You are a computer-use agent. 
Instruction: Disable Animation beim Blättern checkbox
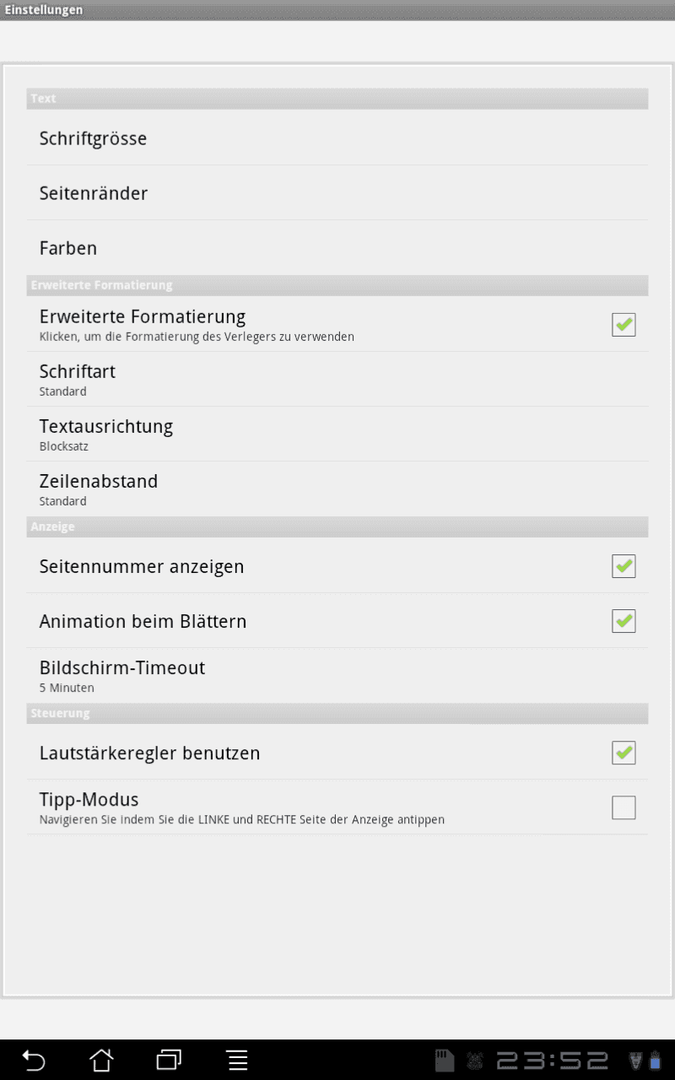click(x=623, y=621)
